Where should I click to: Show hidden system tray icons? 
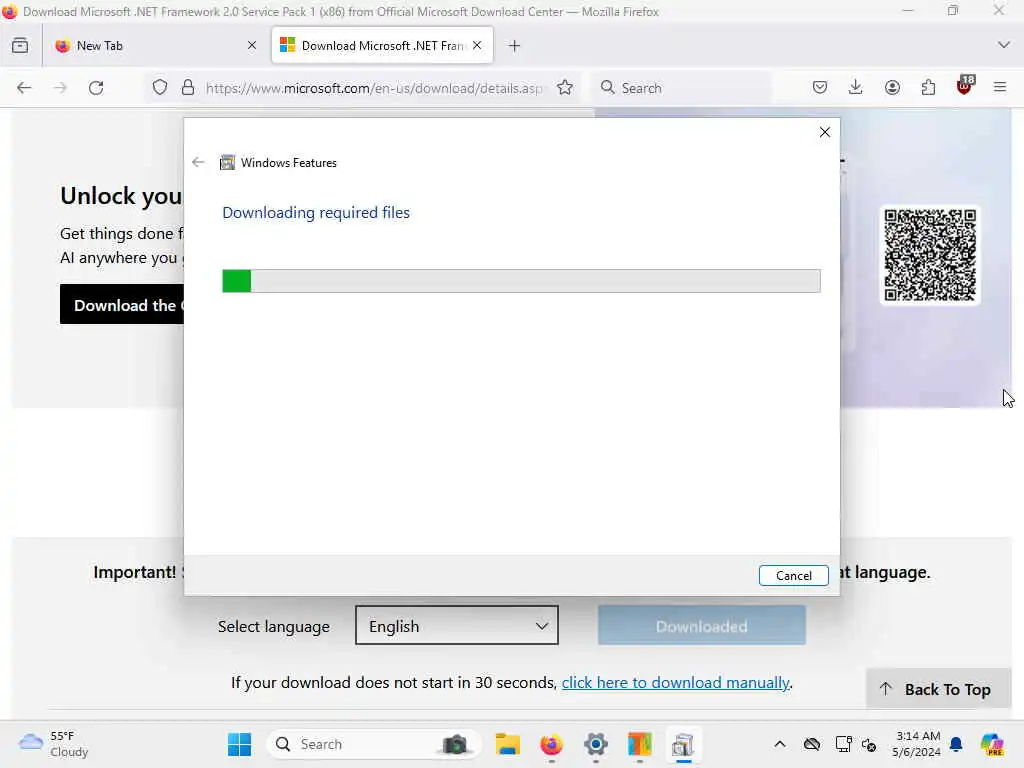[780, 744]
